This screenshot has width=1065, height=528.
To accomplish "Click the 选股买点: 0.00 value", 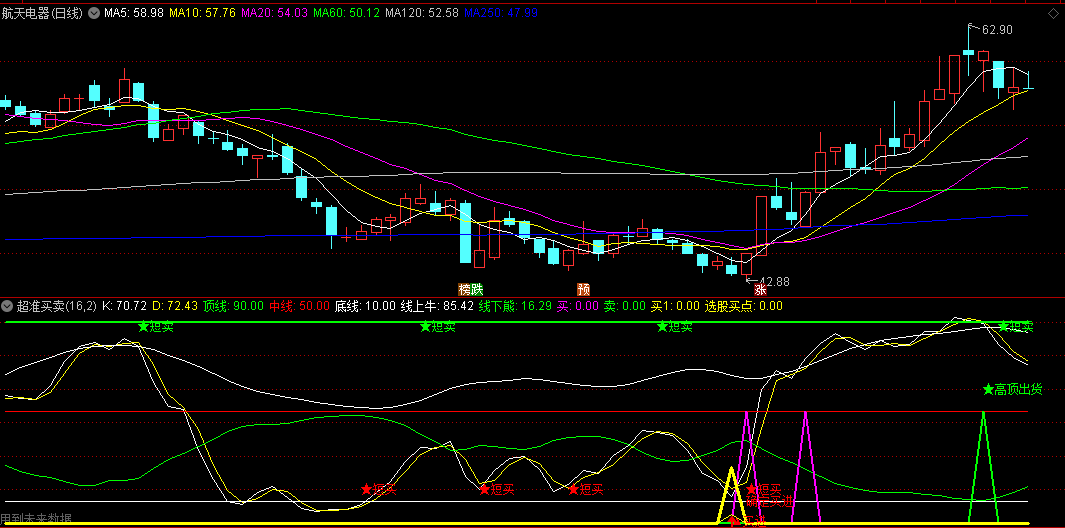I will pyautogui.click(x=744, y=306).
